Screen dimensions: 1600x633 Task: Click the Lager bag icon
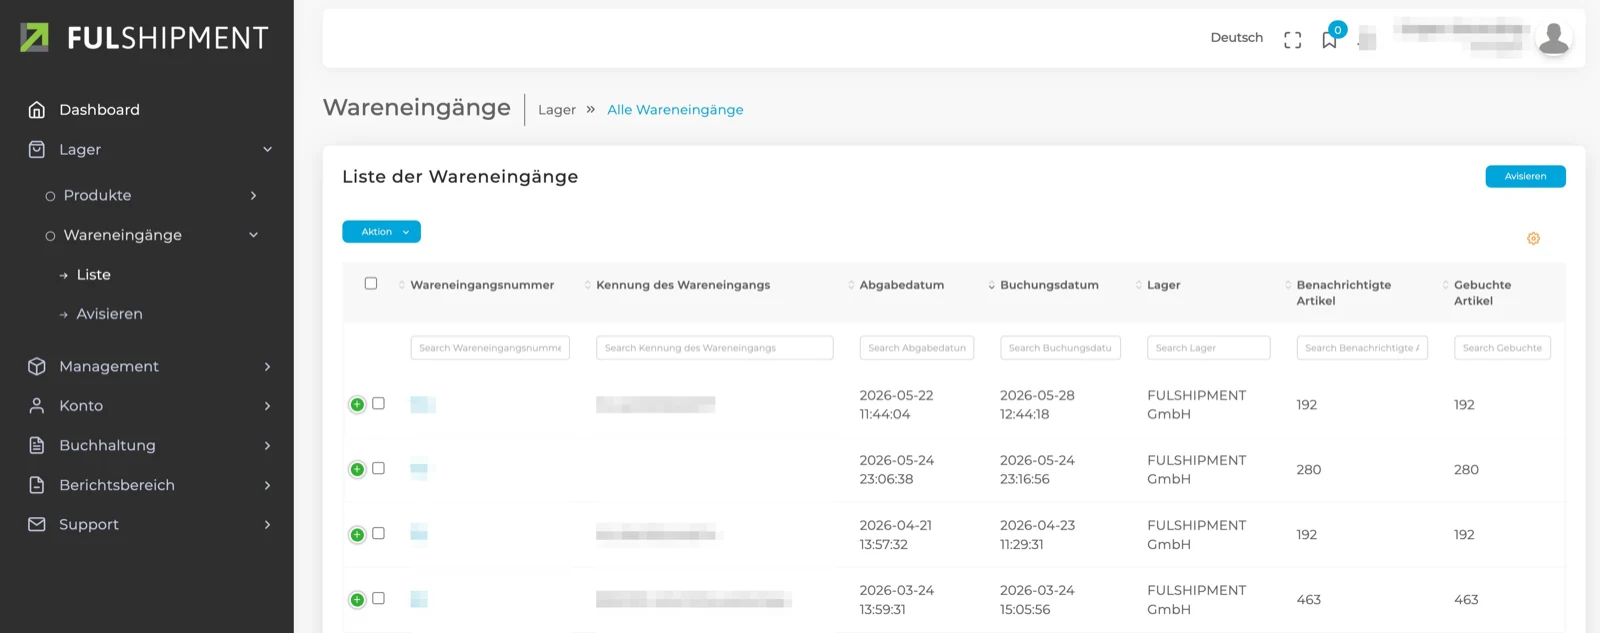pos(37,149)
